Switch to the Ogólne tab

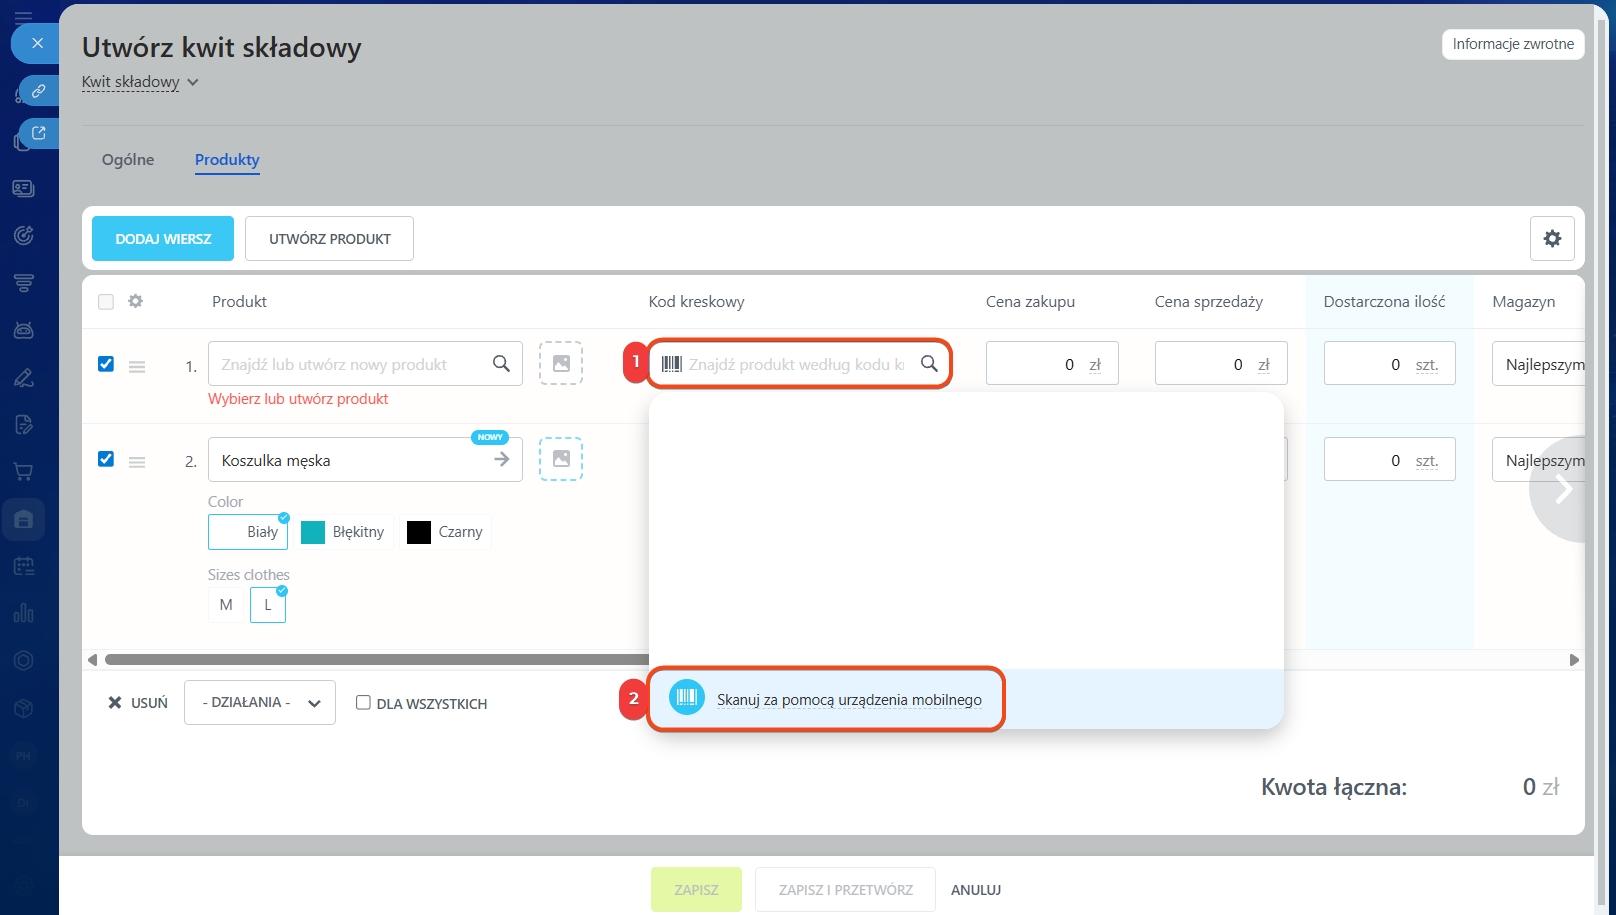click(x=128, y=160)
